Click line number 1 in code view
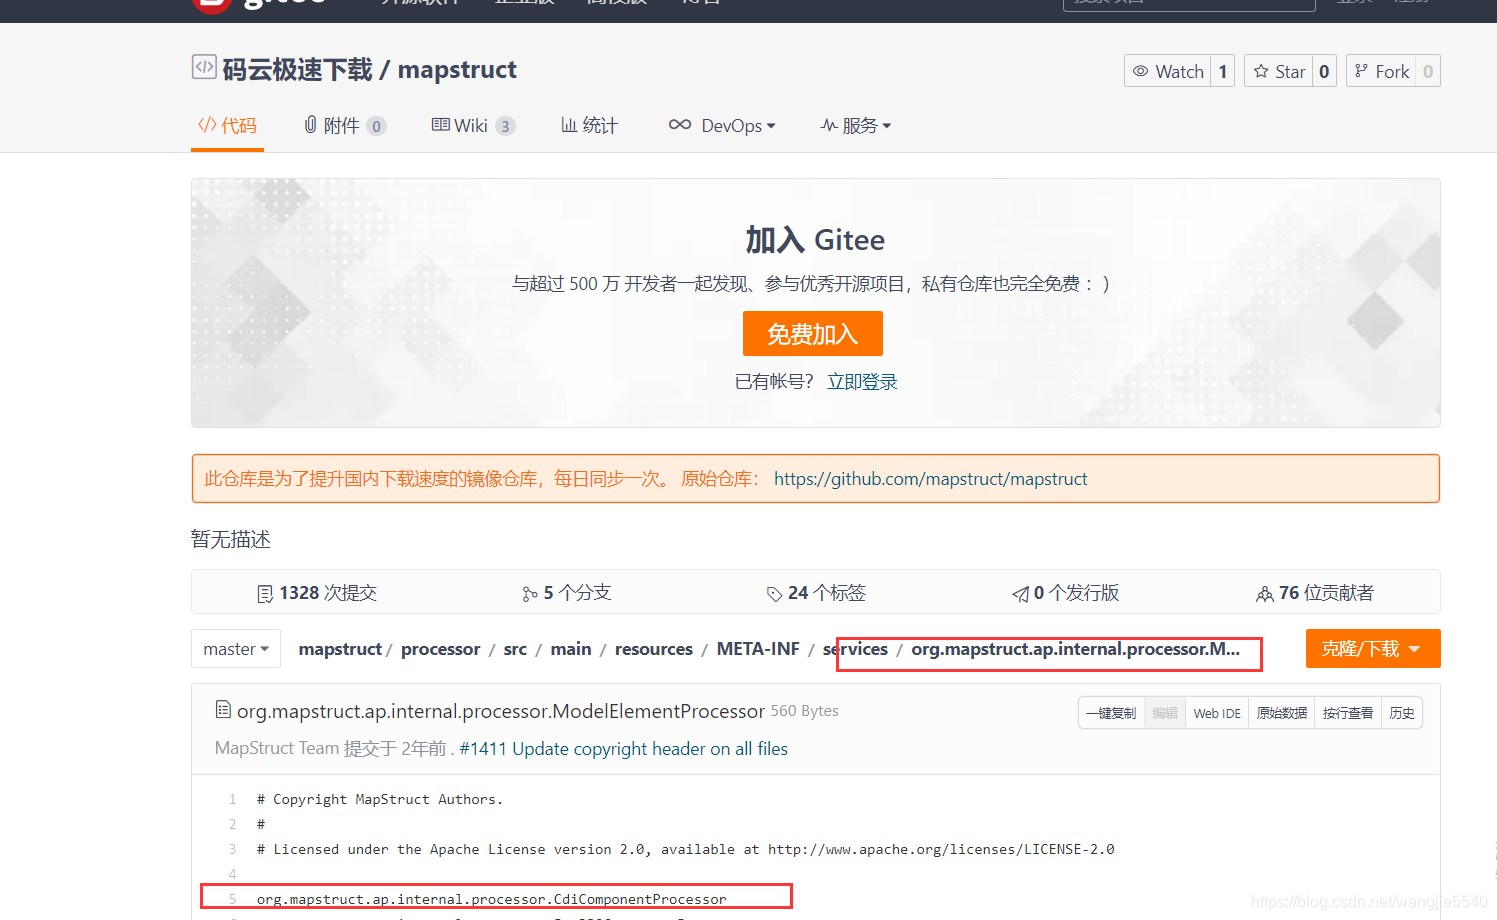 (232, 799)
